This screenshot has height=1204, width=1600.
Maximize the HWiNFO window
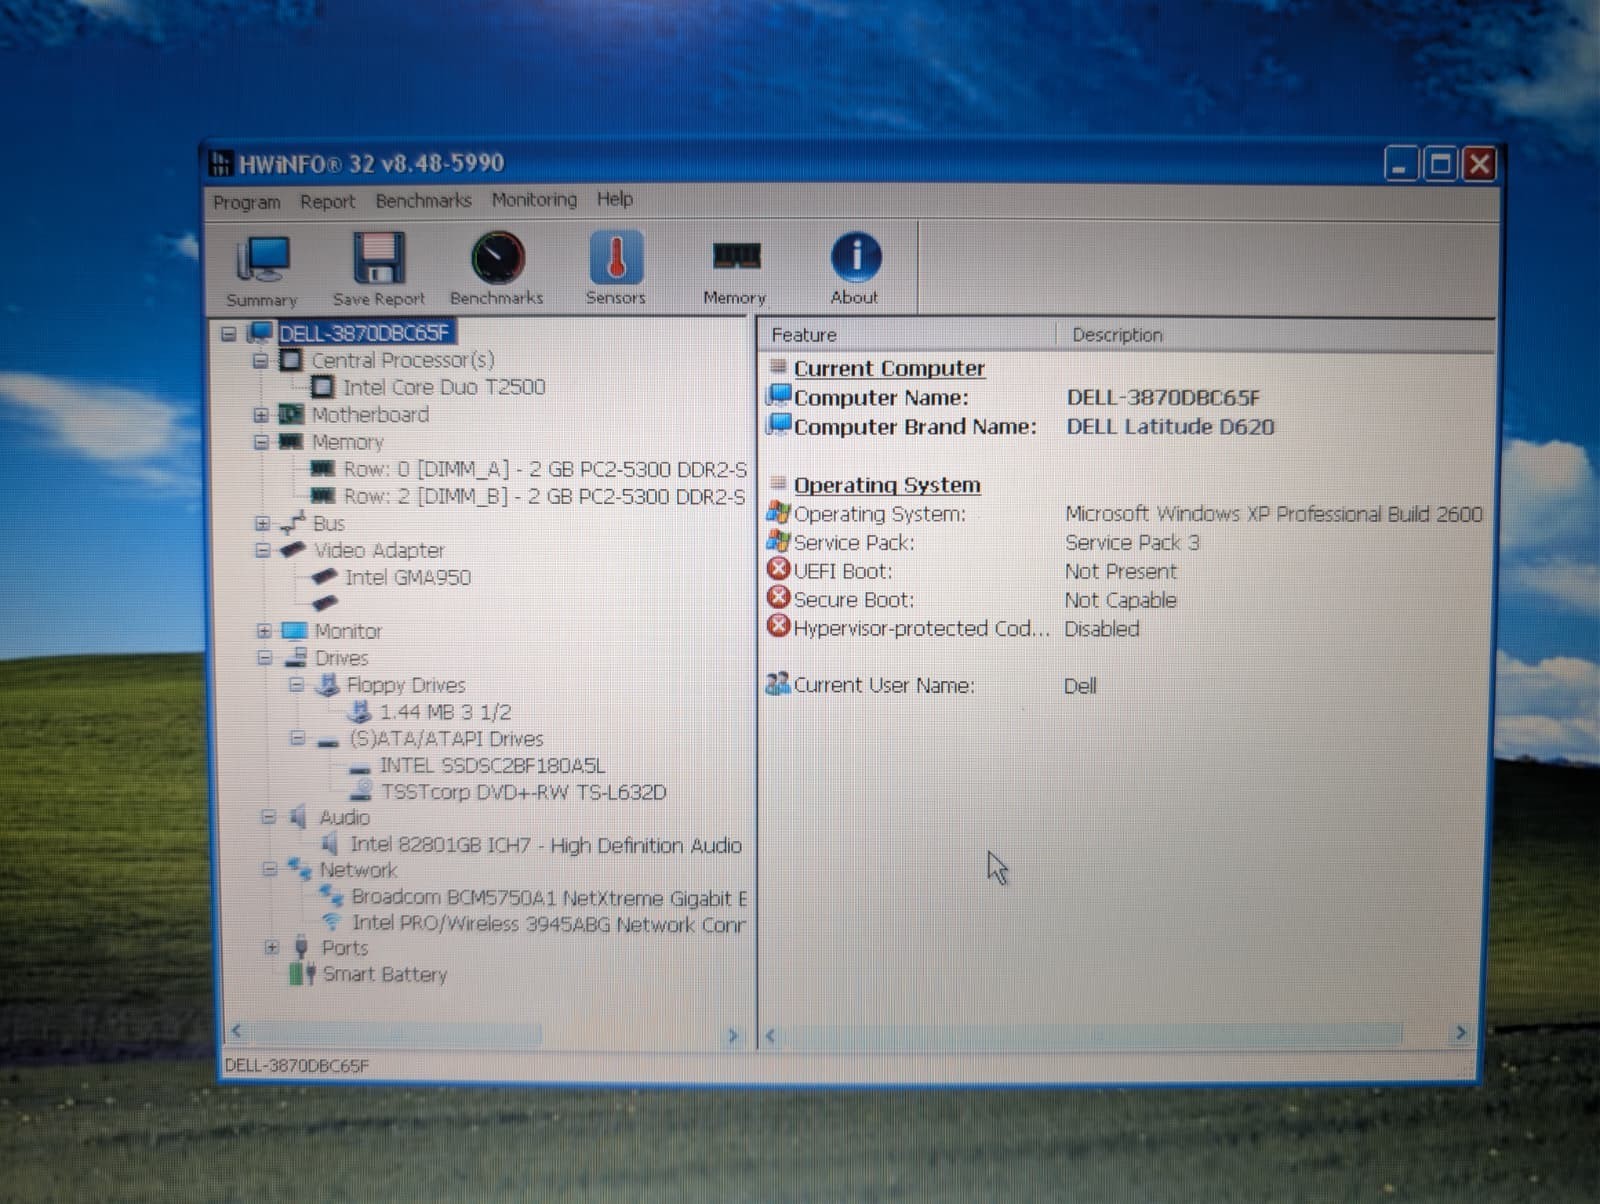[1440, 164]
